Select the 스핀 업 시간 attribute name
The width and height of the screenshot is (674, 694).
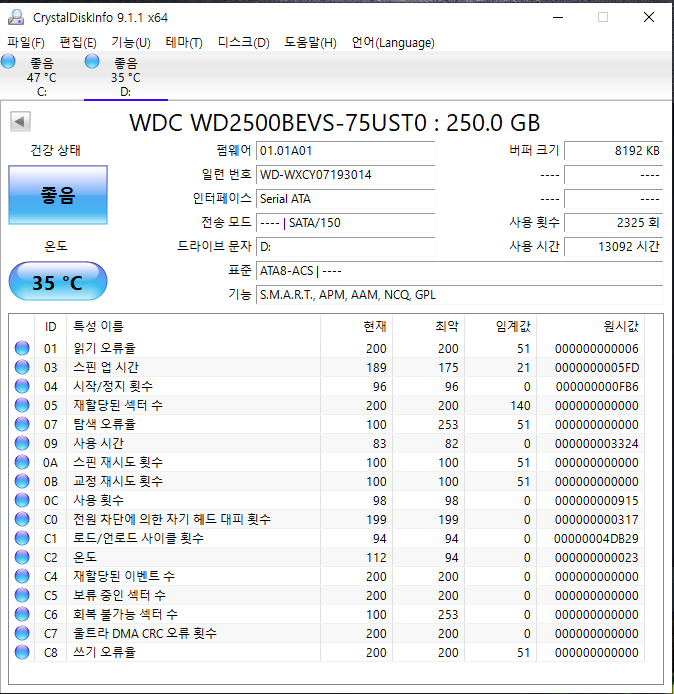[106, 367]
